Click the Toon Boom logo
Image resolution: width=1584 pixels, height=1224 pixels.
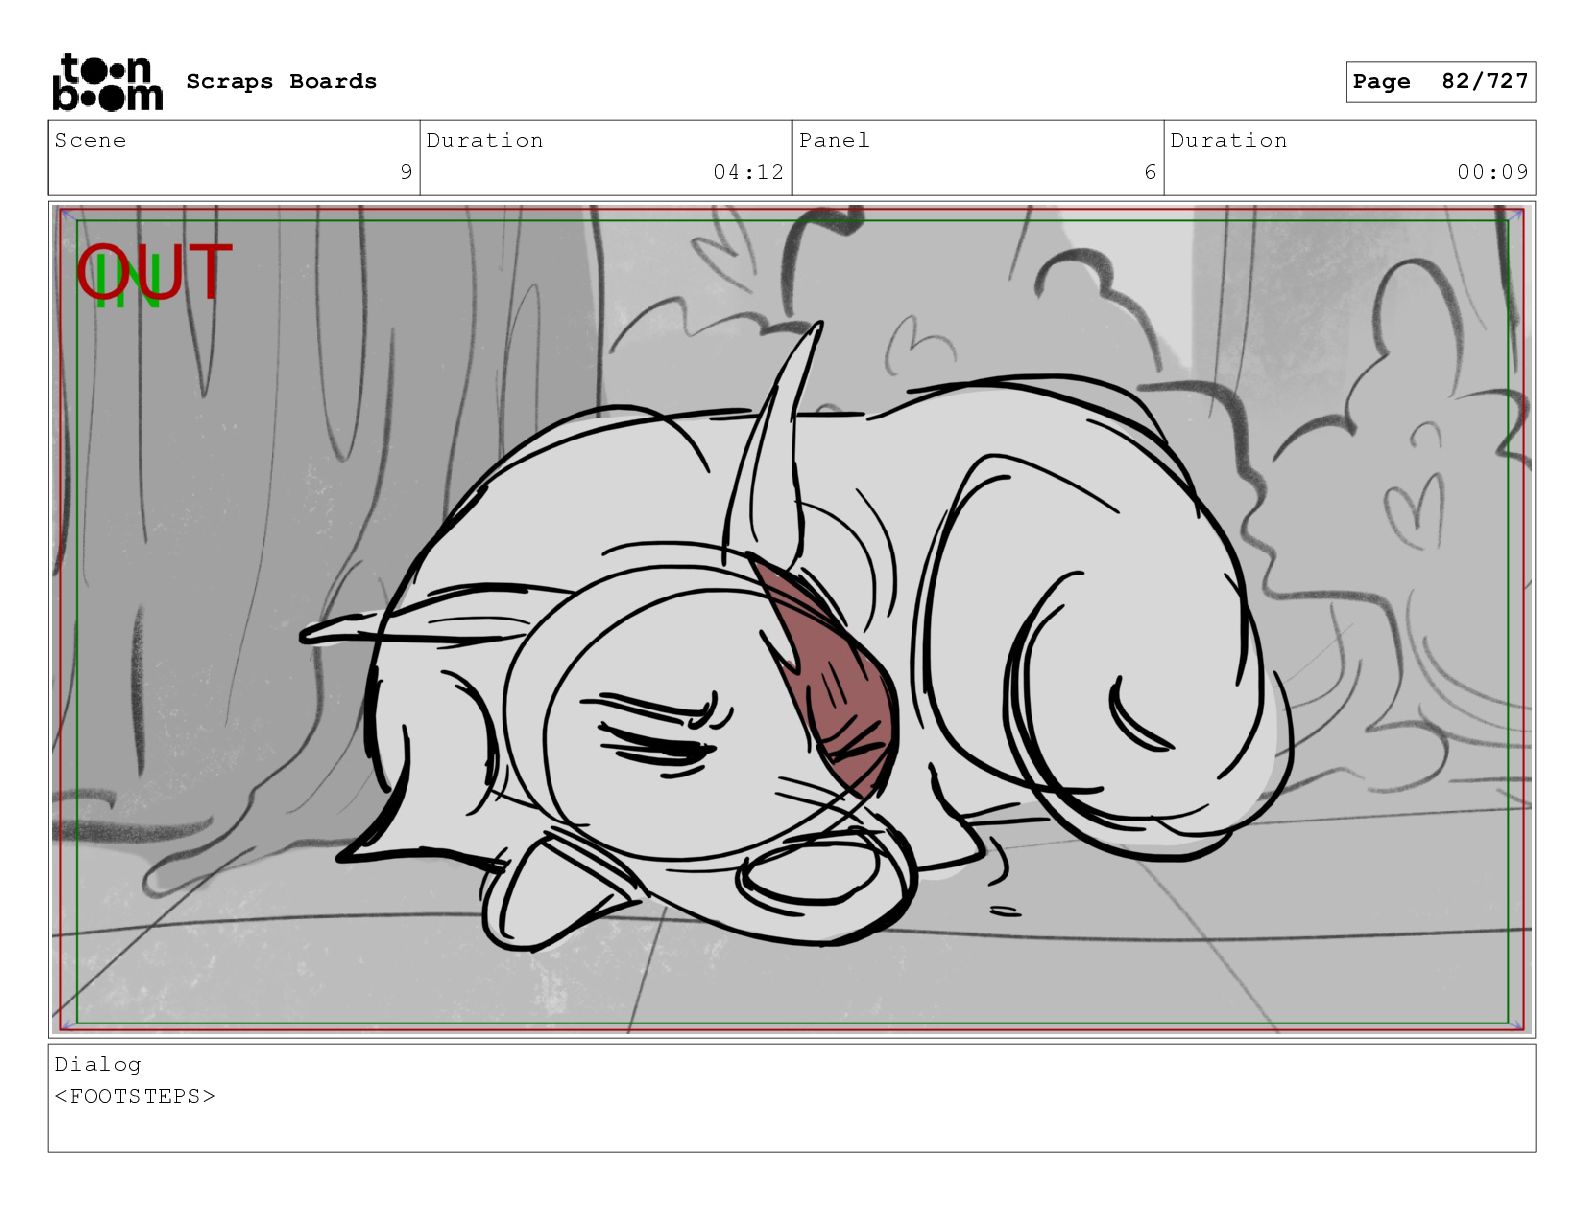[107, 81]
